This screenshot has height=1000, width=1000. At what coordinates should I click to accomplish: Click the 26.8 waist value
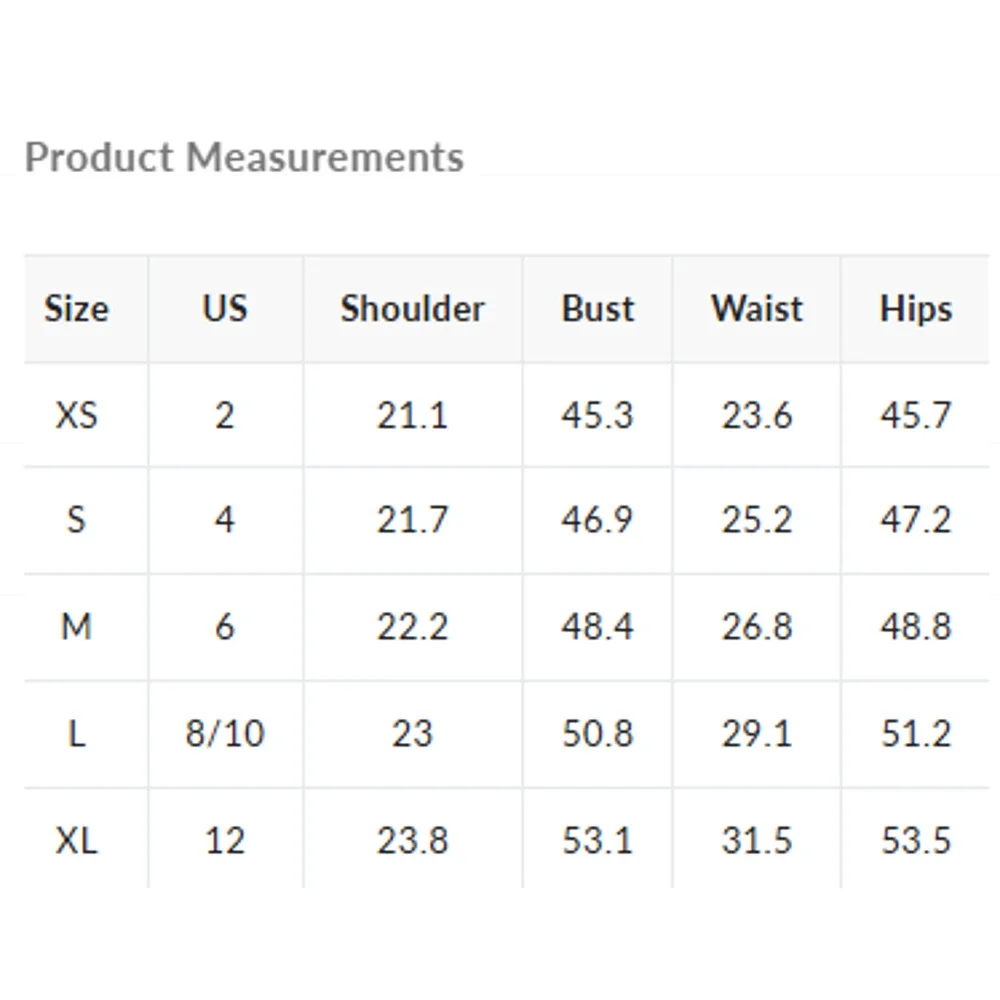(x=757, y=626)
